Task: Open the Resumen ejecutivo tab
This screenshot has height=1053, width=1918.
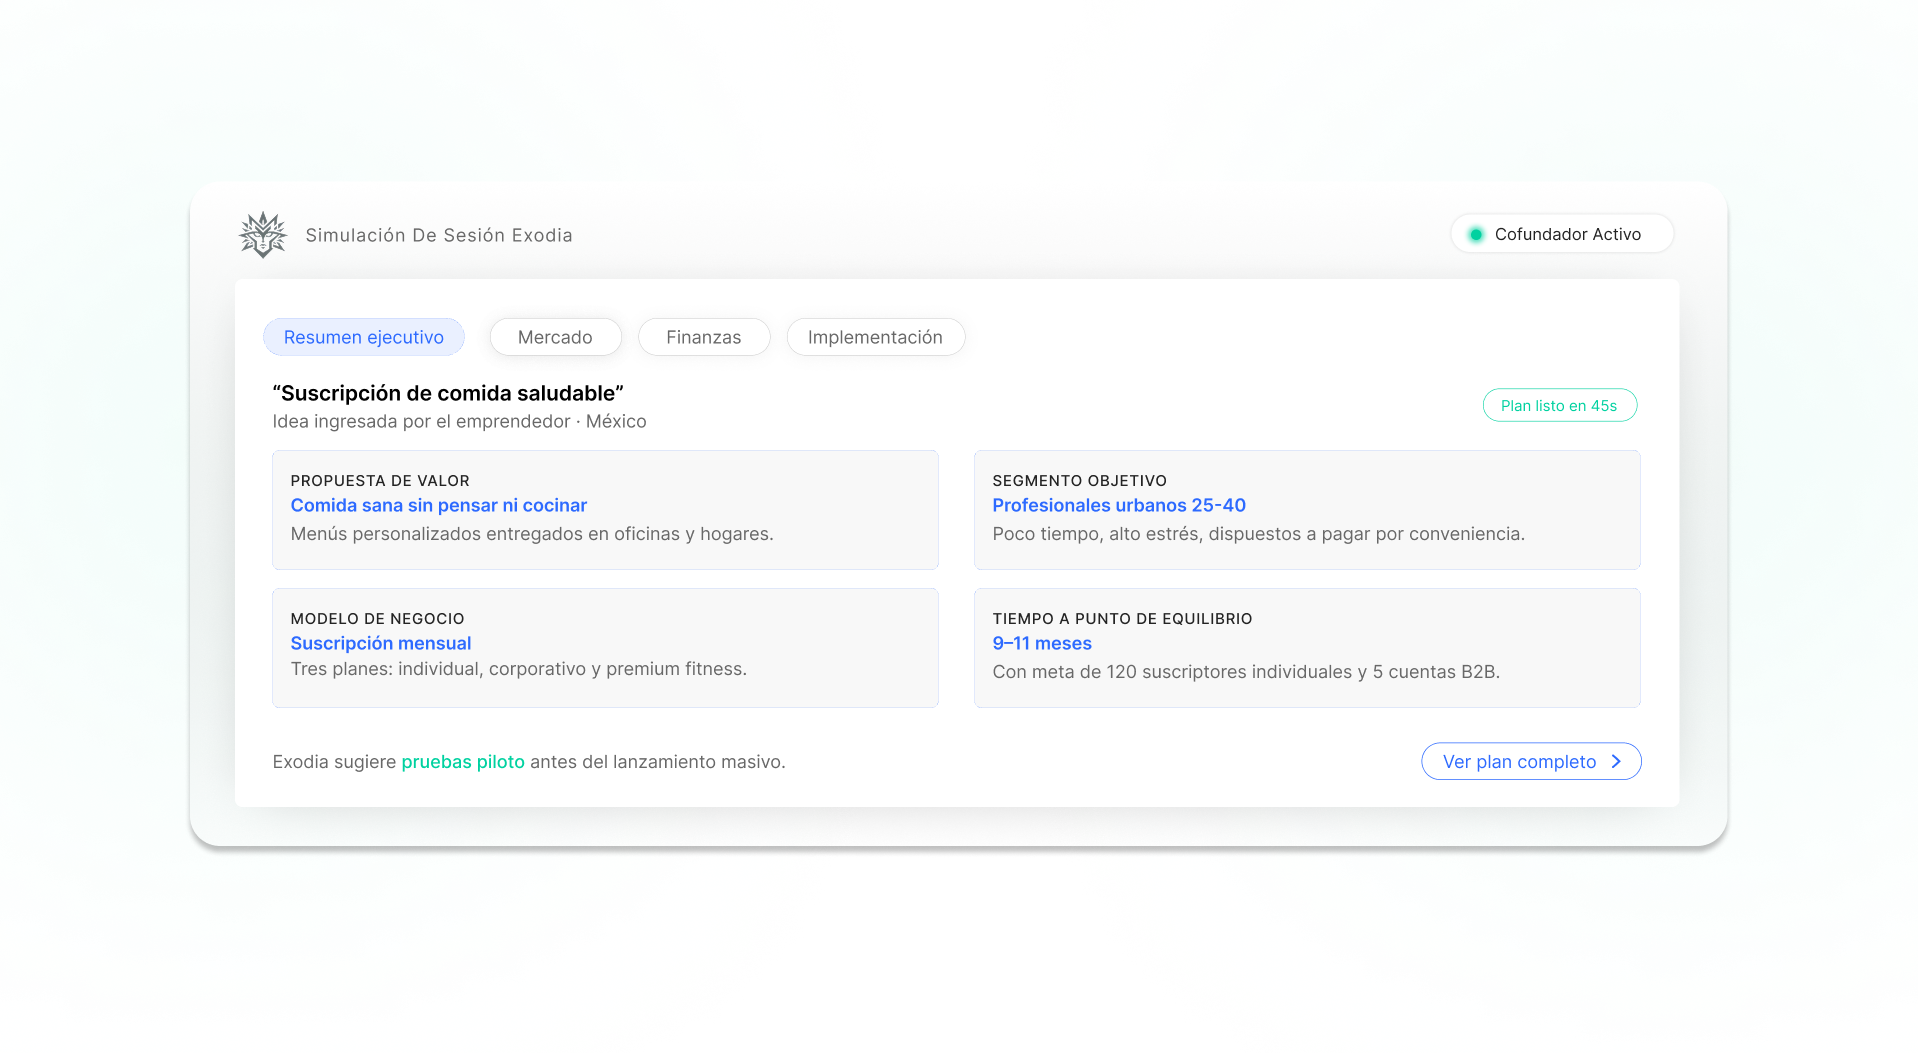Action: click(x=363, y=338)
